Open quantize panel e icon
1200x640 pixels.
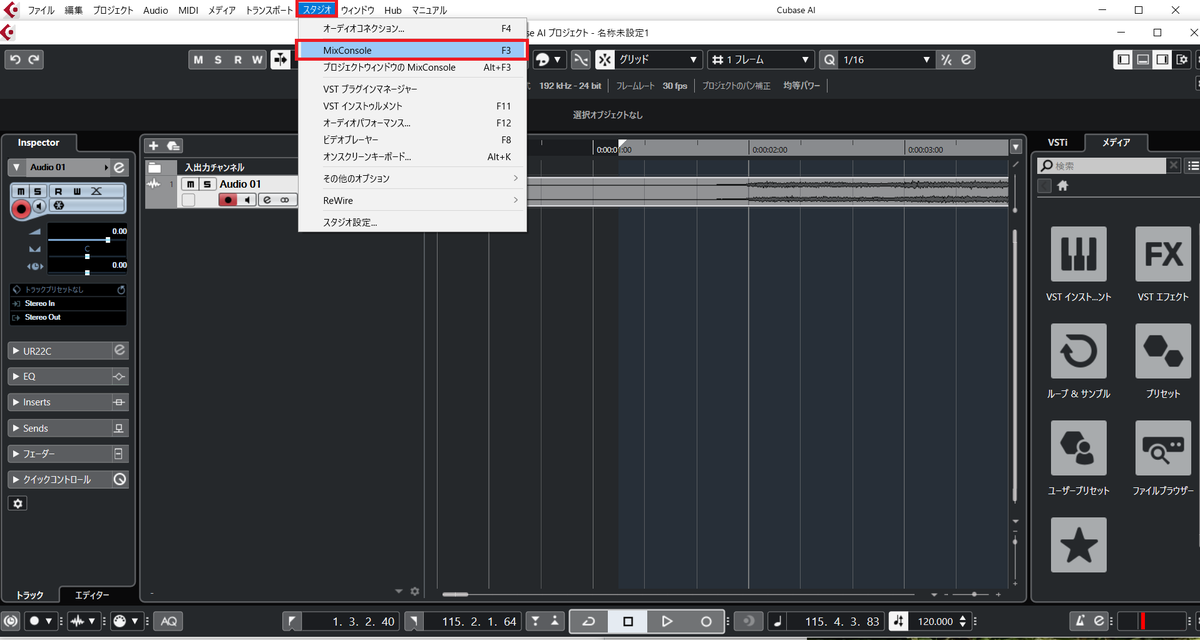(x=966, y=60)
